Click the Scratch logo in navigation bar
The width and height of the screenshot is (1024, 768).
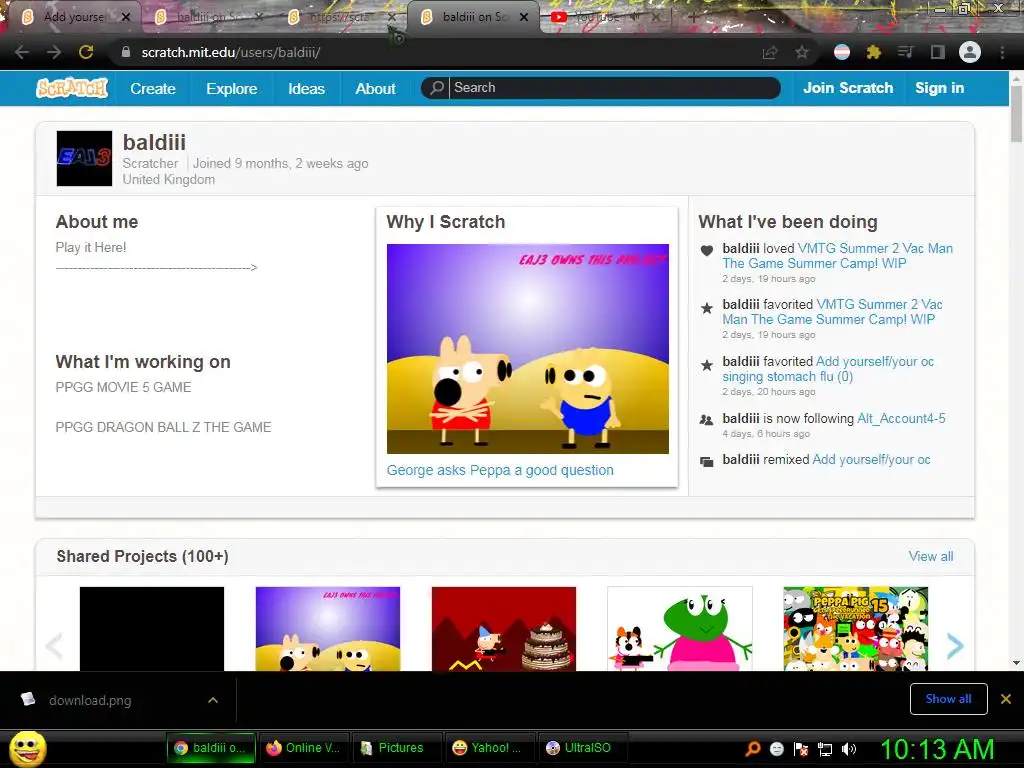[72, 88]
